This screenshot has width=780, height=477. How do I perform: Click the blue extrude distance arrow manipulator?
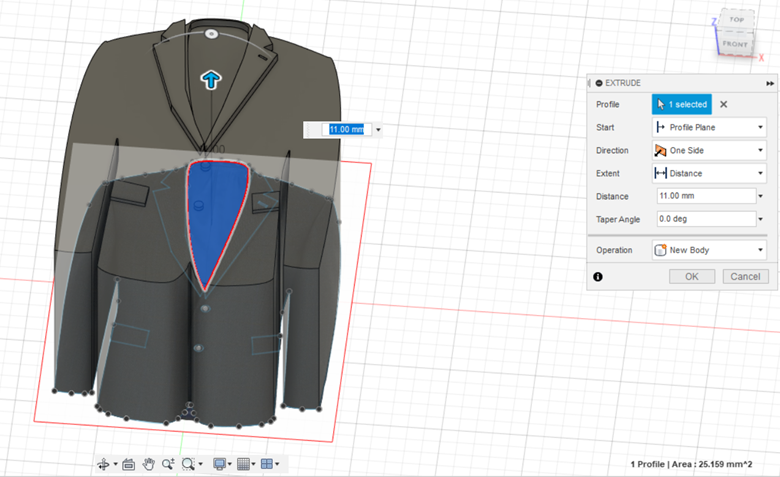211,79
